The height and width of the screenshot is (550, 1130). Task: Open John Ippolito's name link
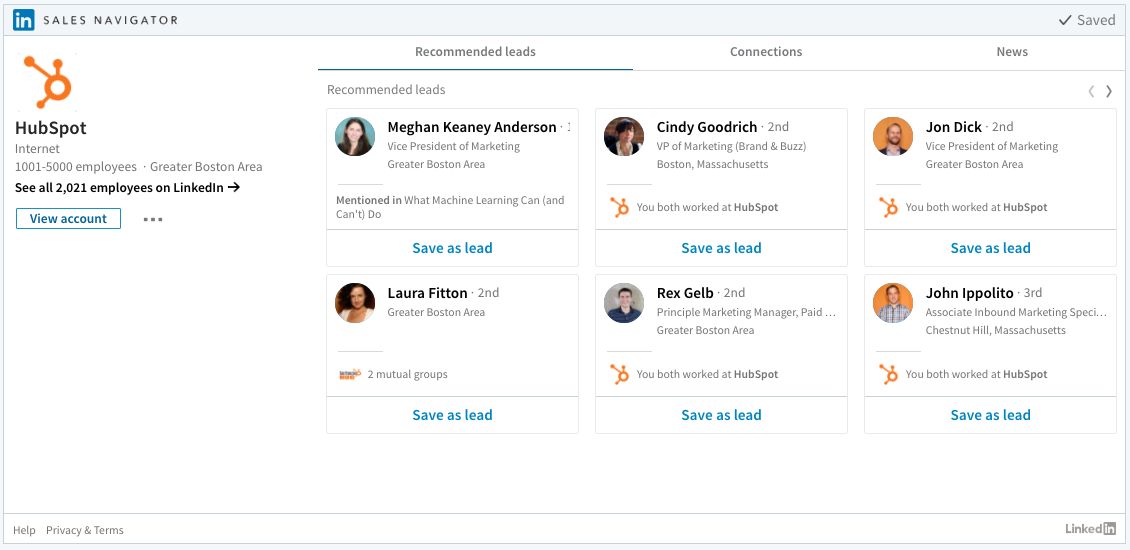(969, 293)
